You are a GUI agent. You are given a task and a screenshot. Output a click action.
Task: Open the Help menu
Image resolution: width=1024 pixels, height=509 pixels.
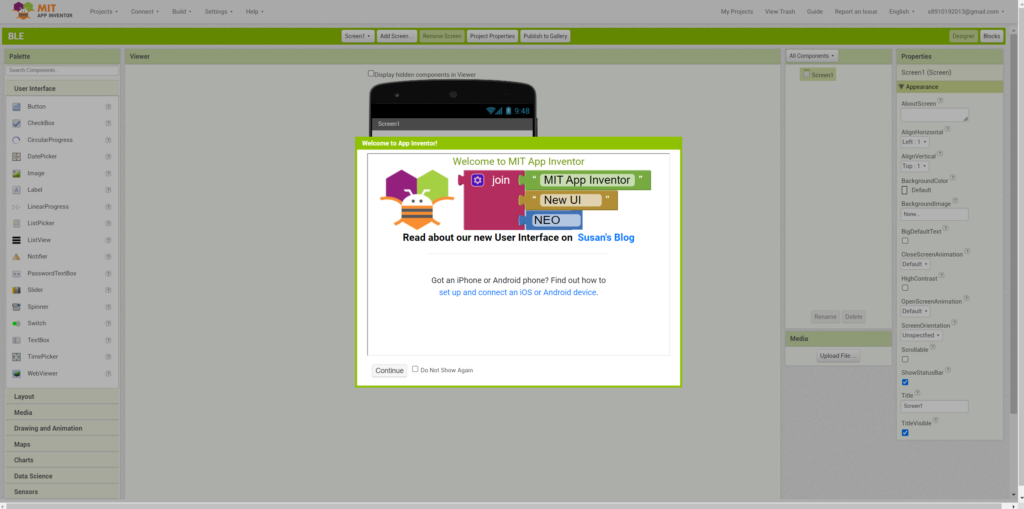[x=255, y=12]
